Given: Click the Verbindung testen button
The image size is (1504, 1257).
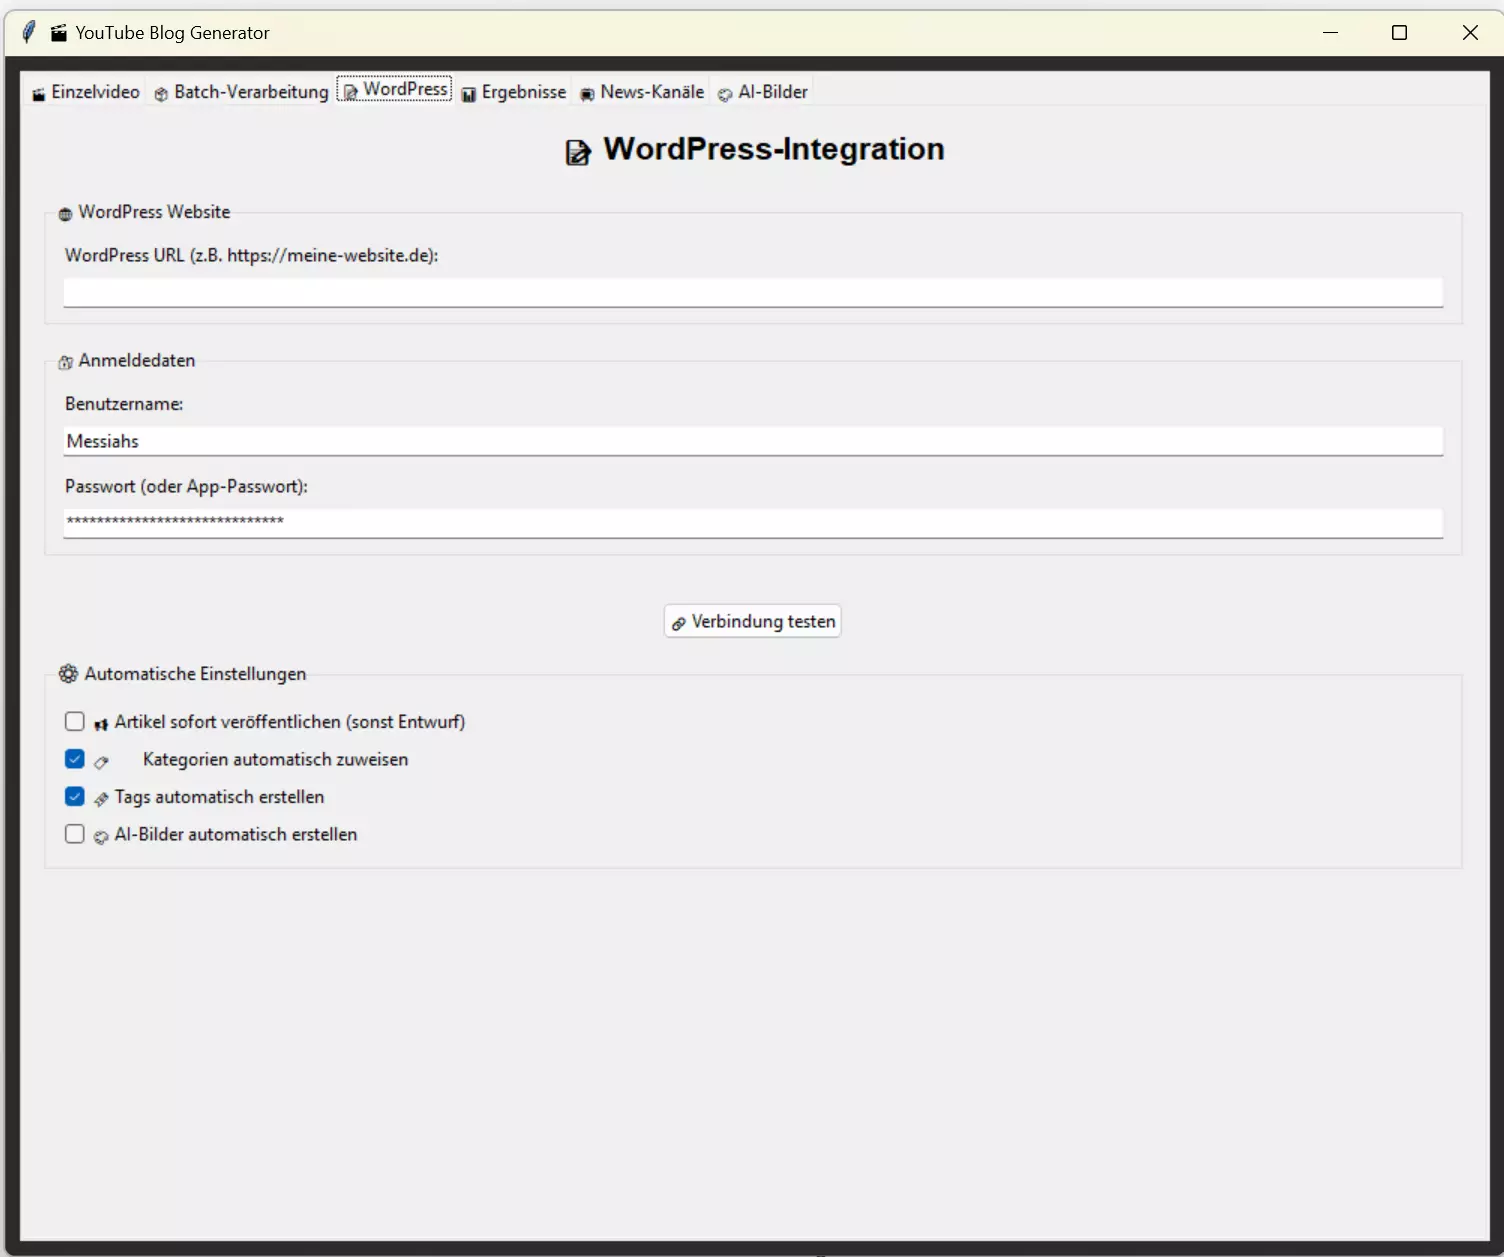Looking at the screenshot, I should tap(752, 621).
